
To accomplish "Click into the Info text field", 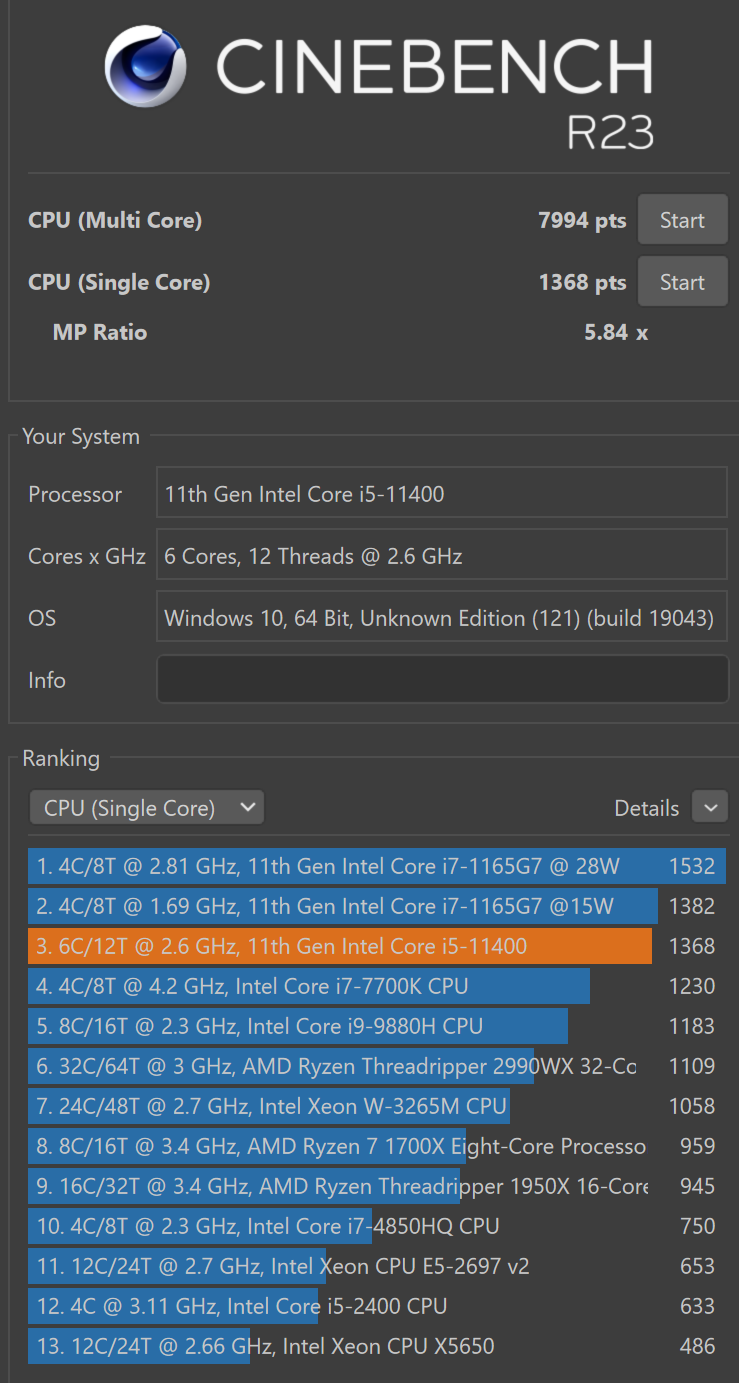I will [442, 680].
